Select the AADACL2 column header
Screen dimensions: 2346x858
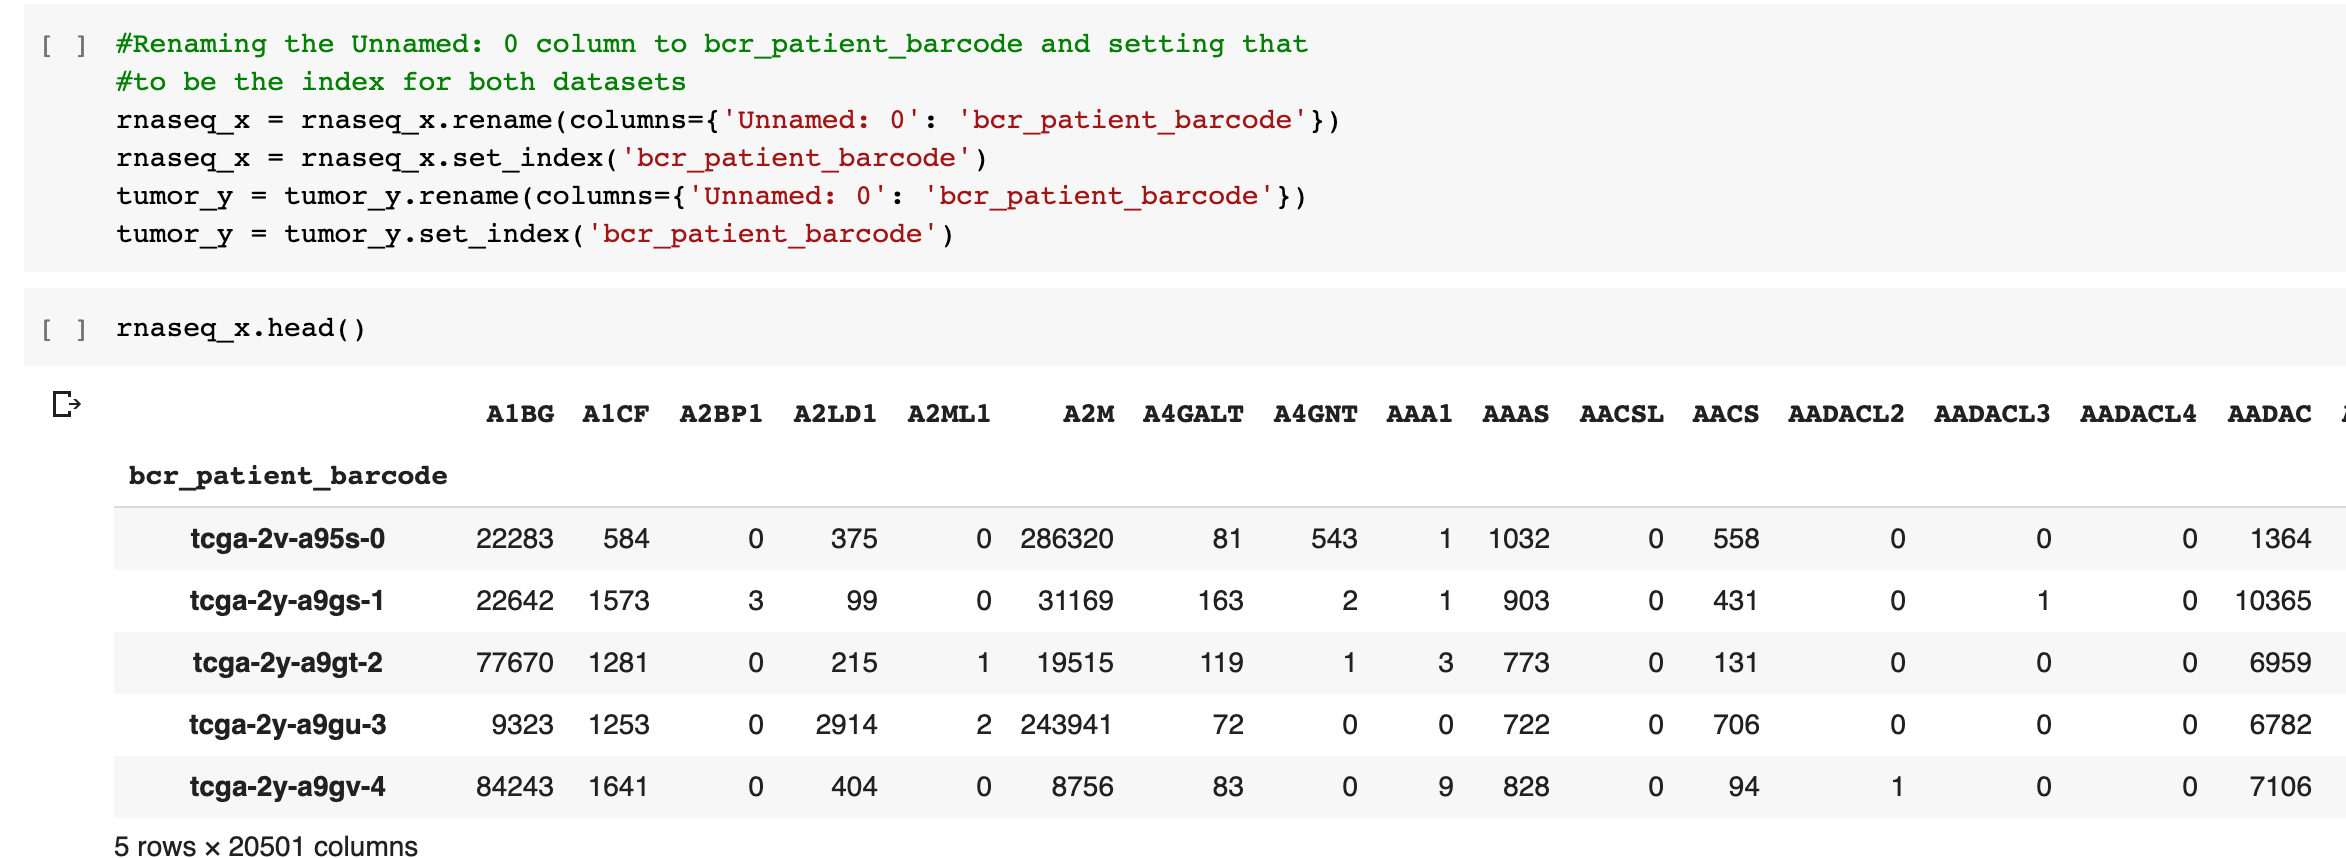(1846, 413)
